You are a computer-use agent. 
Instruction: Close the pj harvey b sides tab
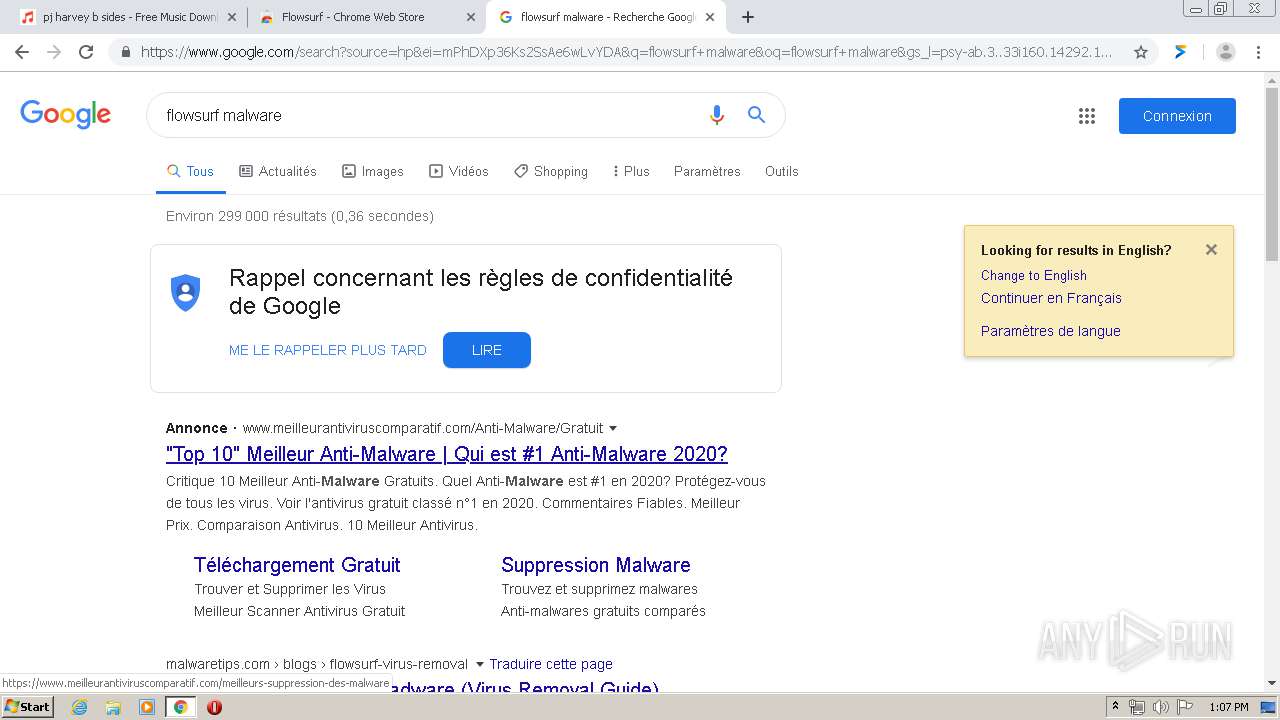click(x=232, y=17)
